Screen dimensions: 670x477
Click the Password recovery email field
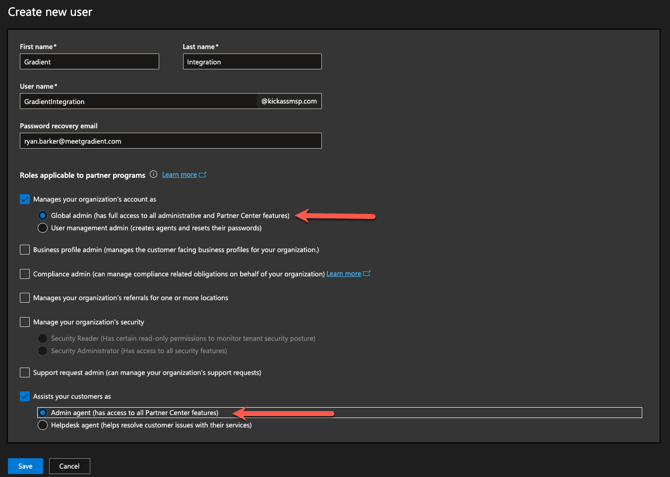click(170, 141)
